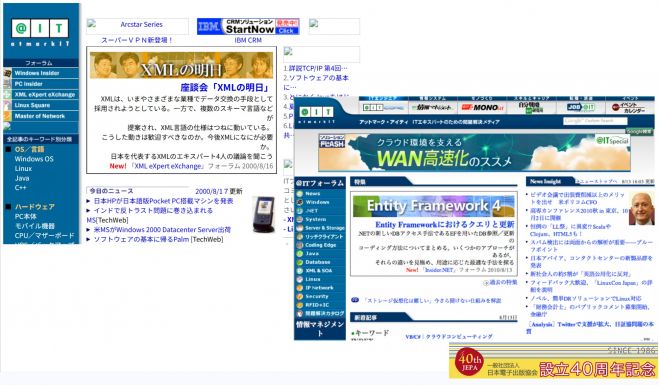
Task: Click the Security icon in forum list
Action: [x=300, y=296]
